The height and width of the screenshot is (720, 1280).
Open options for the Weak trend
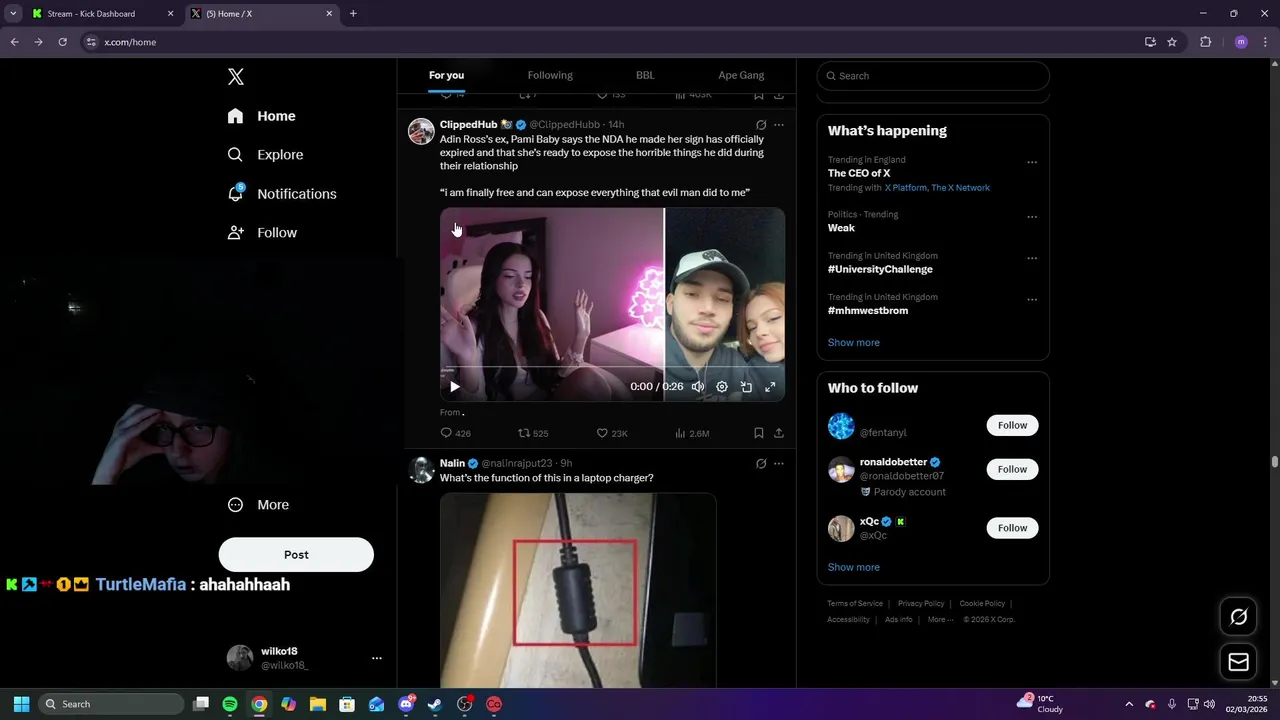(1032, 217)
